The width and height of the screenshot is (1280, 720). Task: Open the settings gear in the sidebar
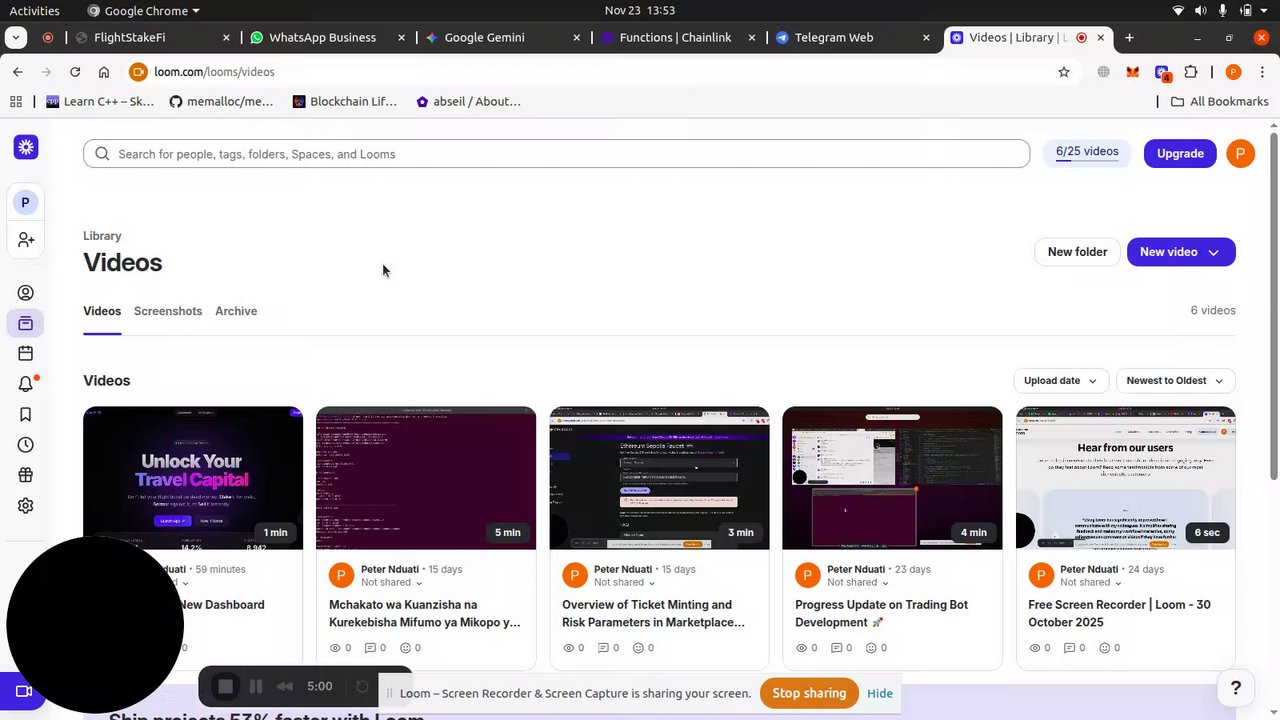tap(26, 506)
